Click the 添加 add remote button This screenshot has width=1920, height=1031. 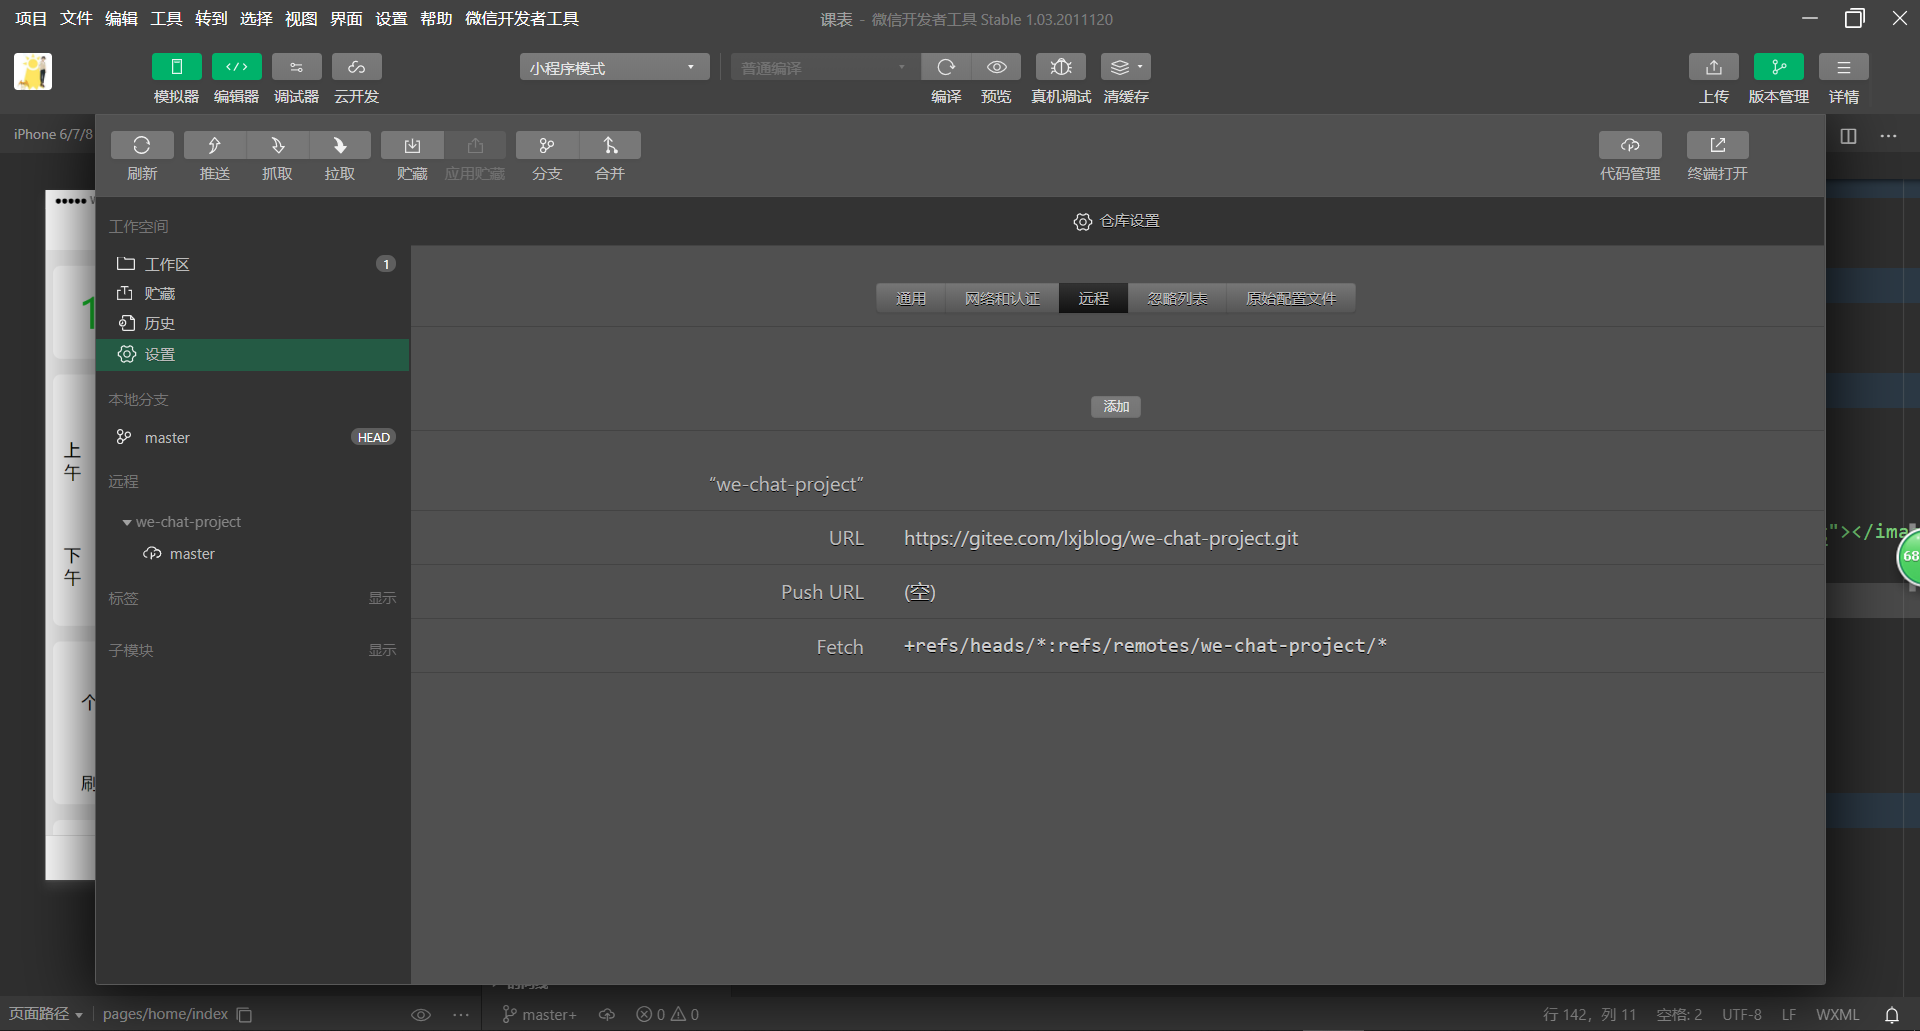[1116, 407]
